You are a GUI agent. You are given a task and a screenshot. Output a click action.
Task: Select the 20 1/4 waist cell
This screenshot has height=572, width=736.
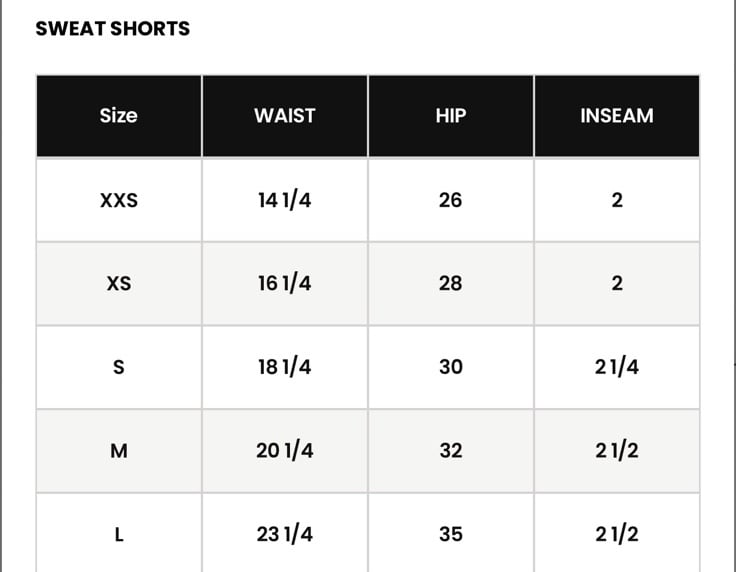pyautogui.click(x=285, y=451)
